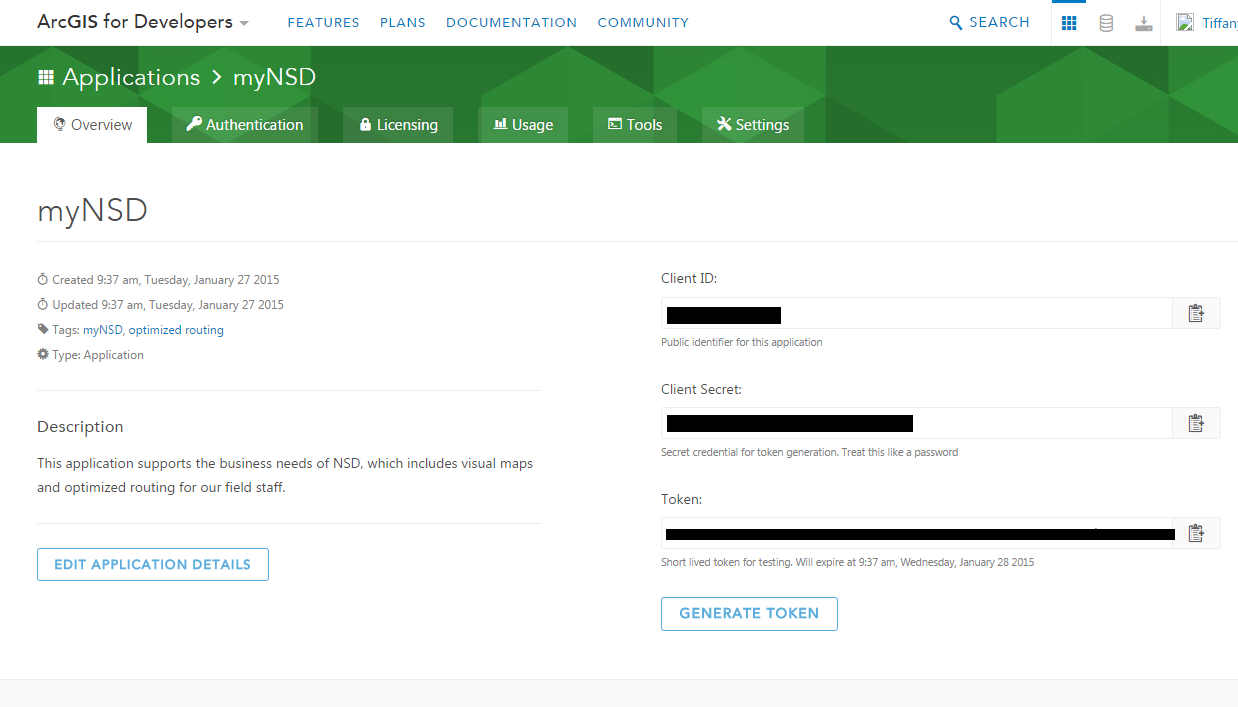Open the Documentation menu
The width and height of the screenshot is (1238, 707).
(511, 23)
